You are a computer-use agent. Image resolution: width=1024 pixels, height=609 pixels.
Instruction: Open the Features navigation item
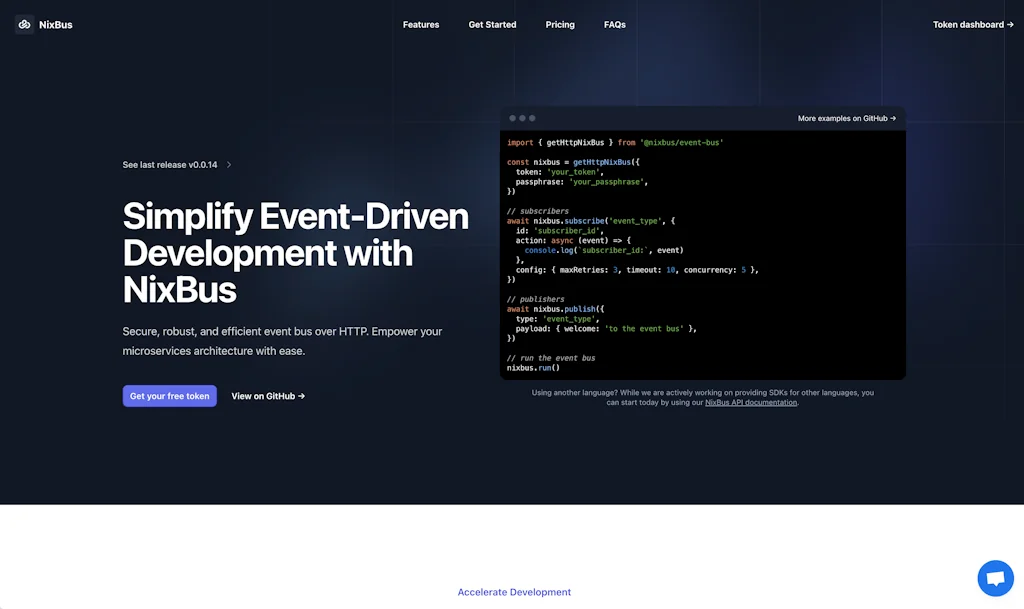click(x=421, y=24)
